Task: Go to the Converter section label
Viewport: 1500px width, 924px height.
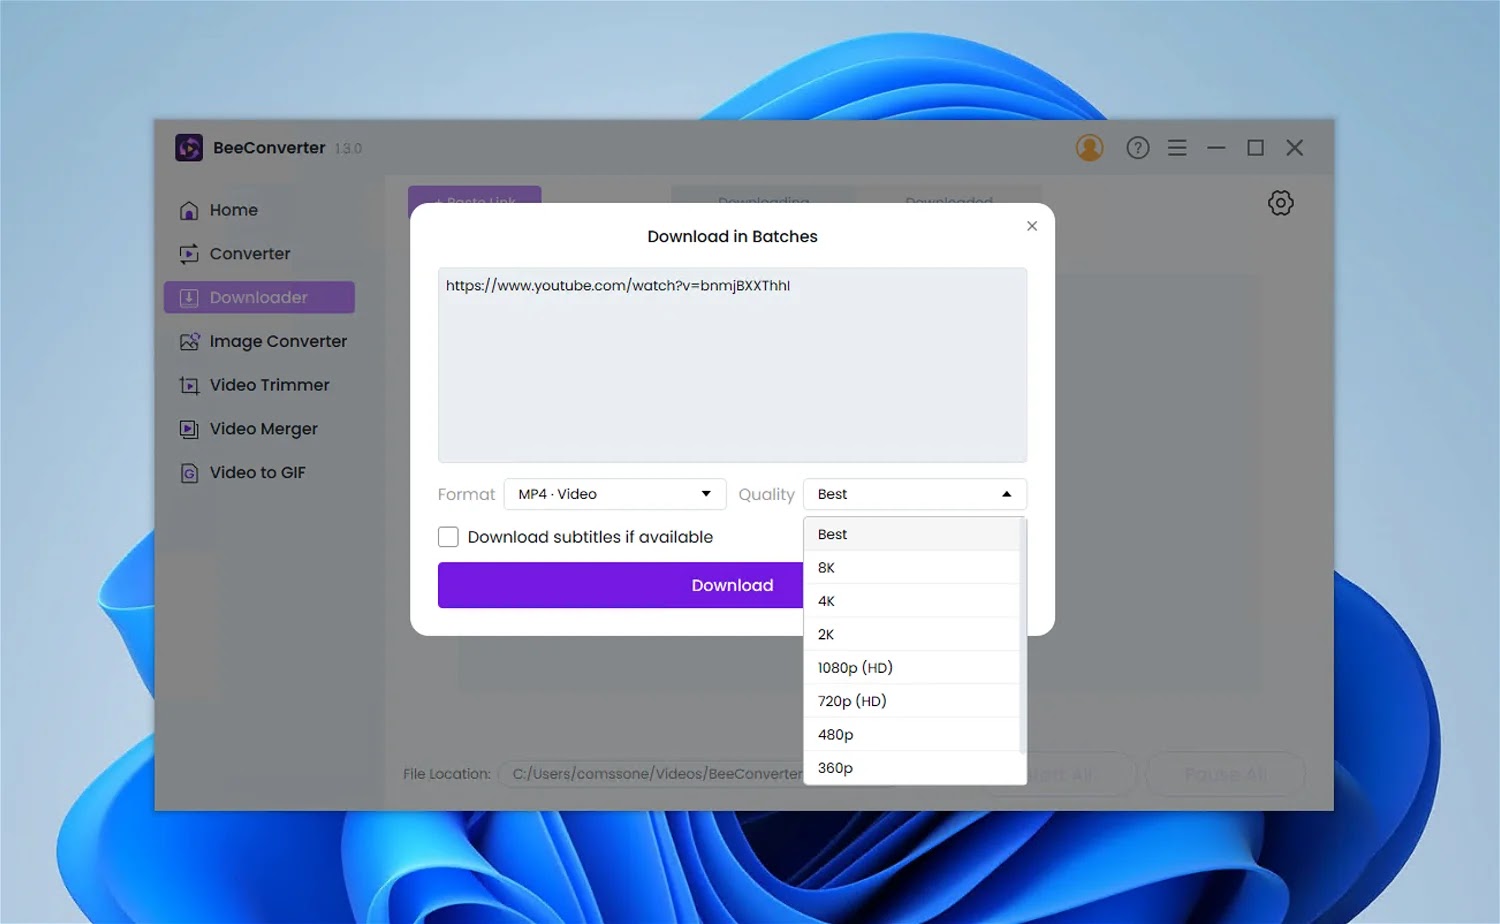Action: click(x=250, y=254)
